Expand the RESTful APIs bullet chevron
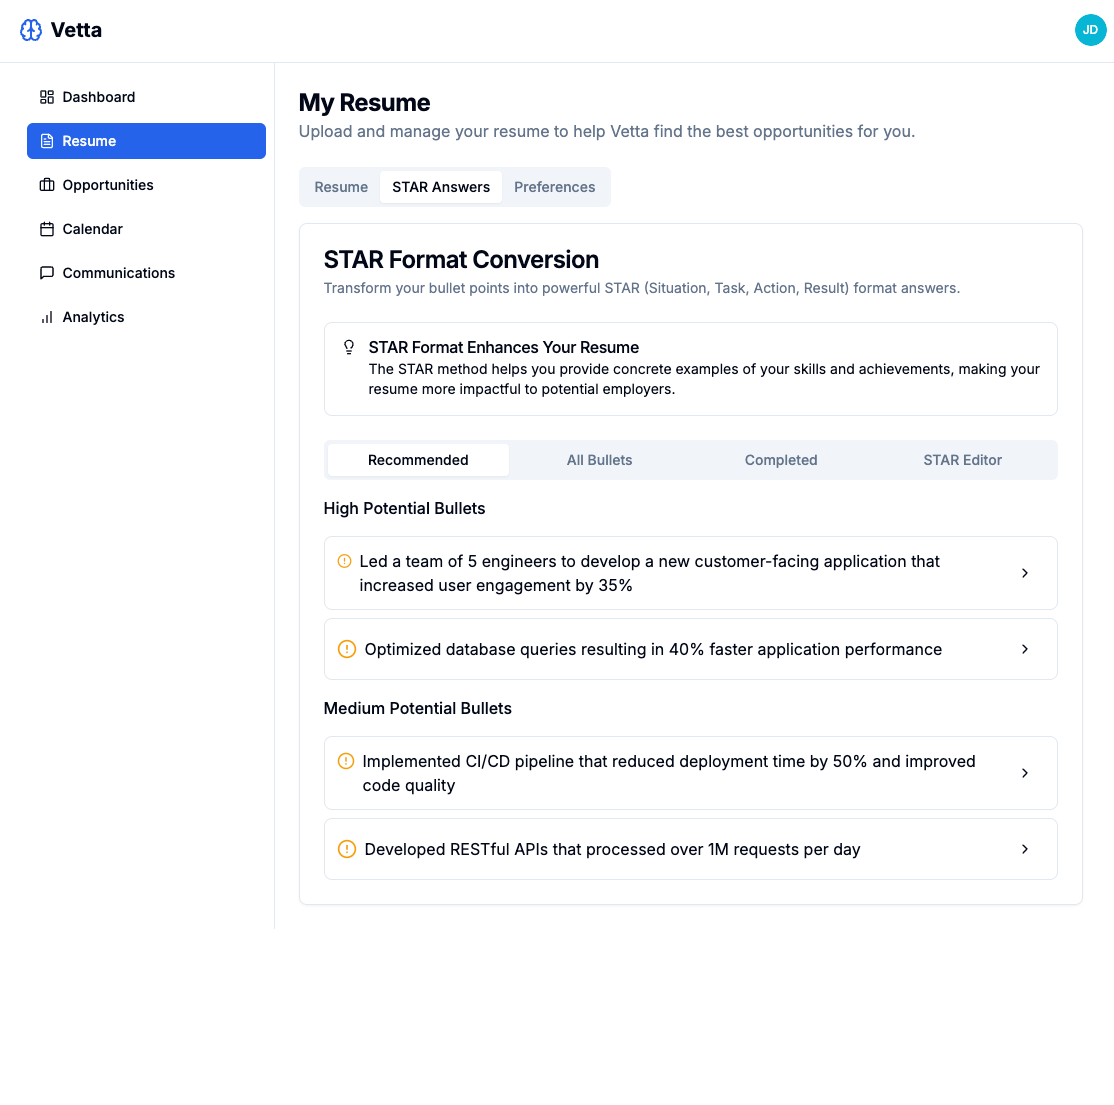Viewport: 1114px width, 1105px height. tap(1025, 849)
